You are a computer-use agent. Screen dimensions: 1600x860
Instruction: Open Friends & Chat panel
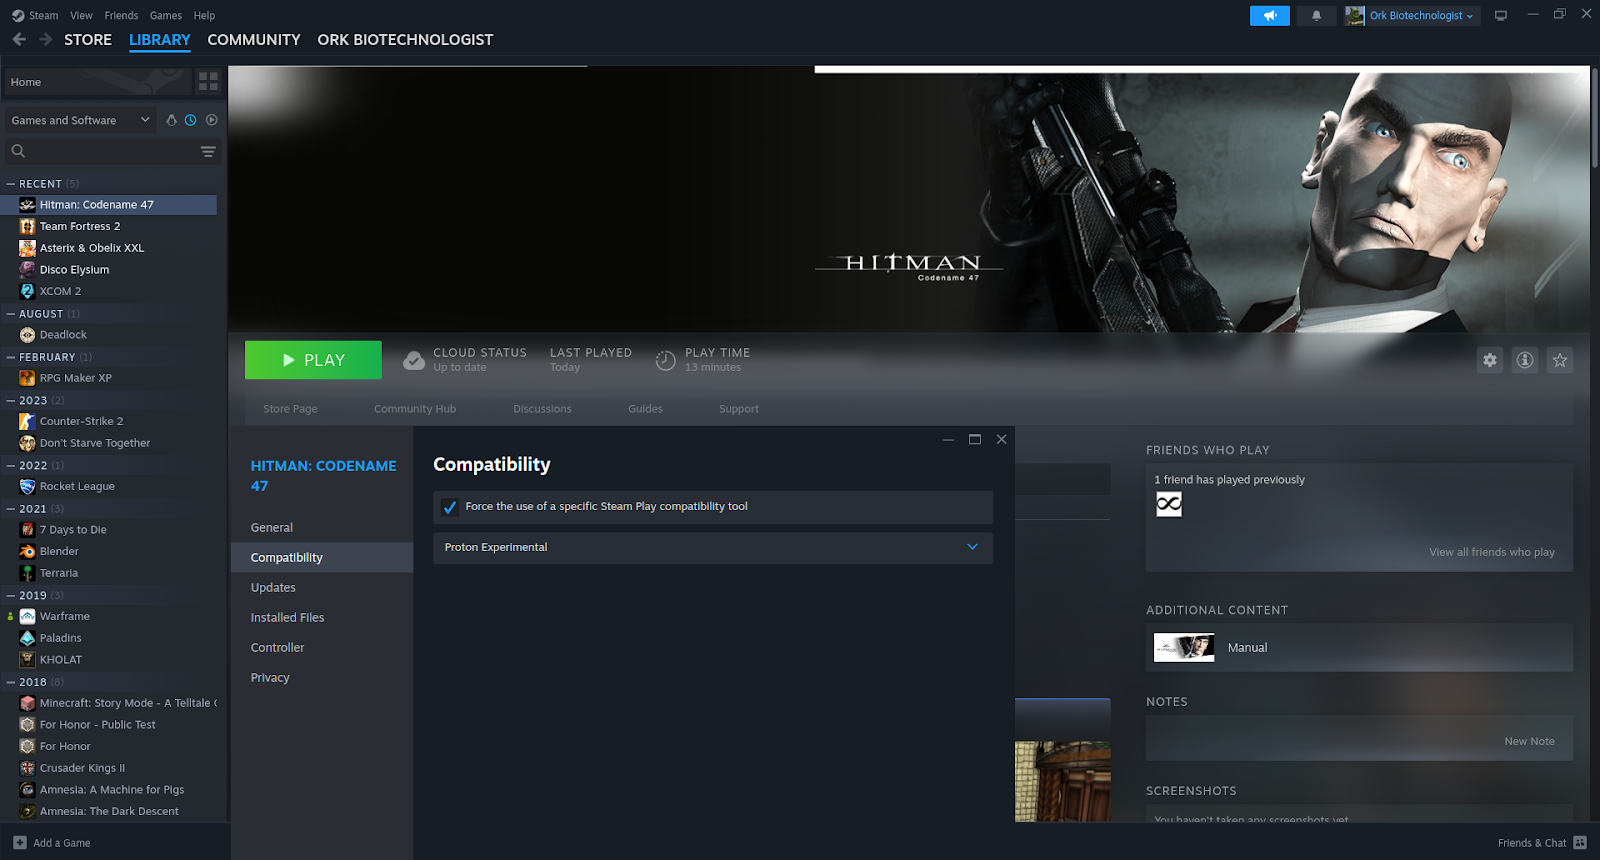tap(1542, 843)
